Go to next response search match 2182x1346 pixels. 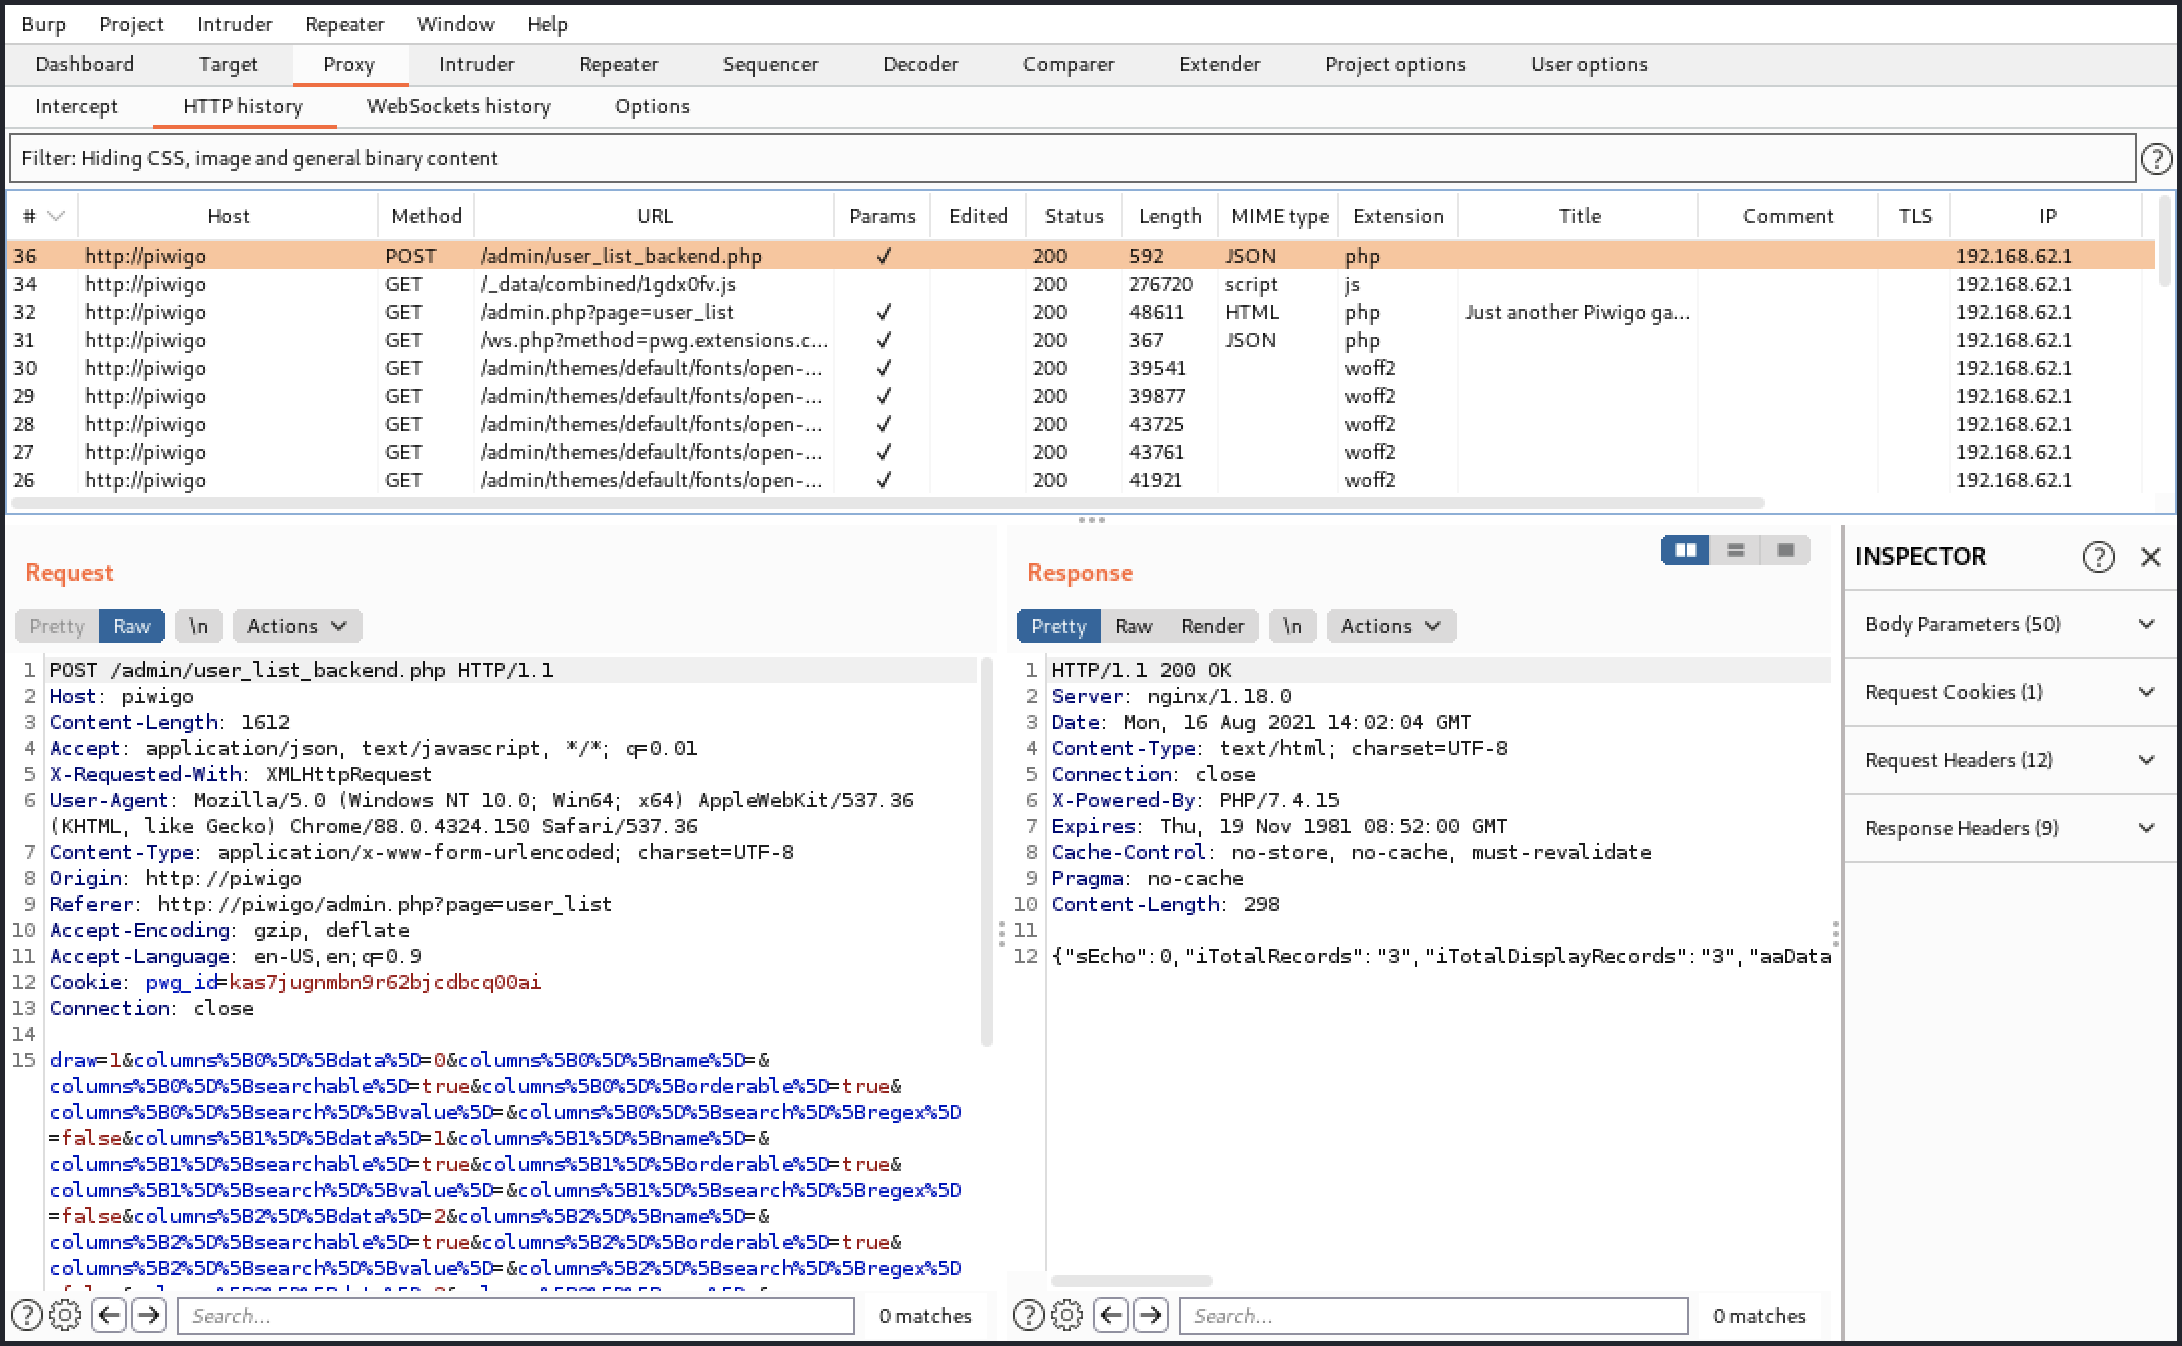click(1151, 1315)
